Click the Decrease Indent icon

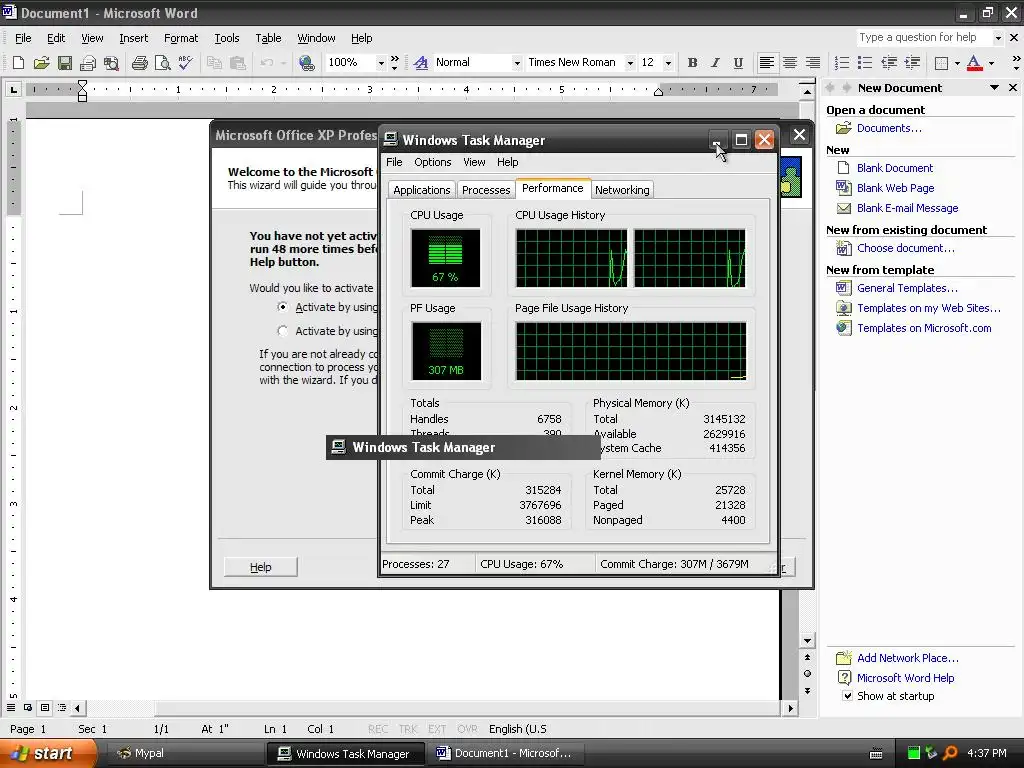889,63
